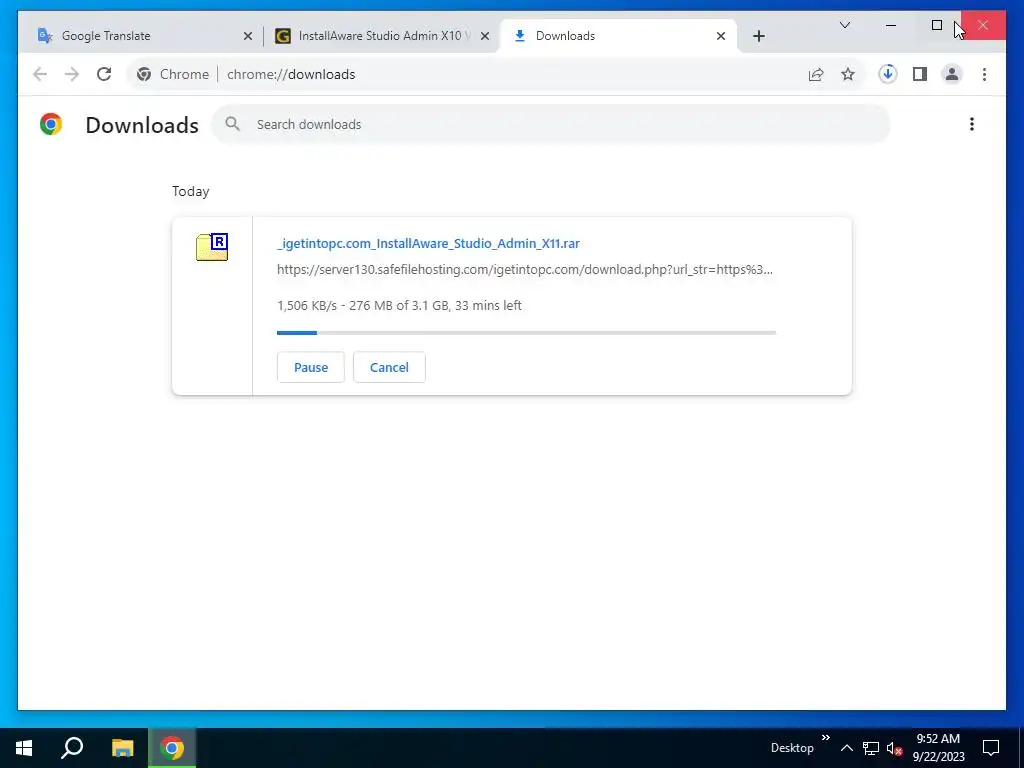Screen dimensions: 1024x768
Task: Click the Downloads page title
Action: (x=142, y=125)
